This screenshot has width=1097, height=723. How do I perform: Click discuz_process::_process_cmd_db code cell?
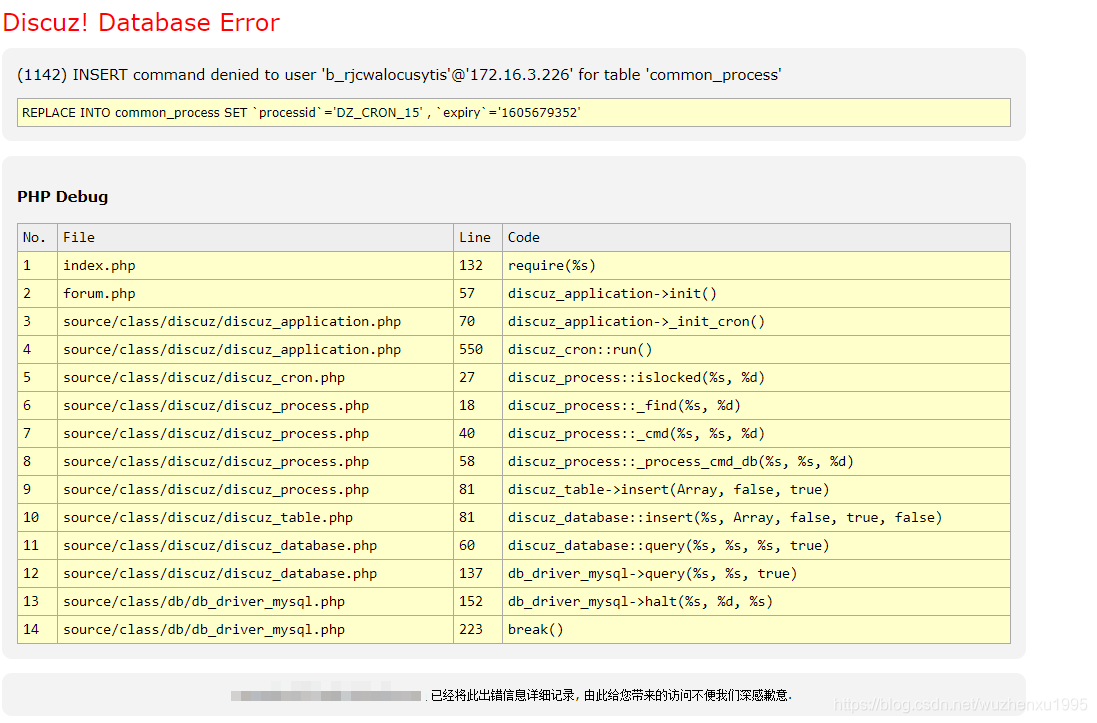tap(756, 462)
